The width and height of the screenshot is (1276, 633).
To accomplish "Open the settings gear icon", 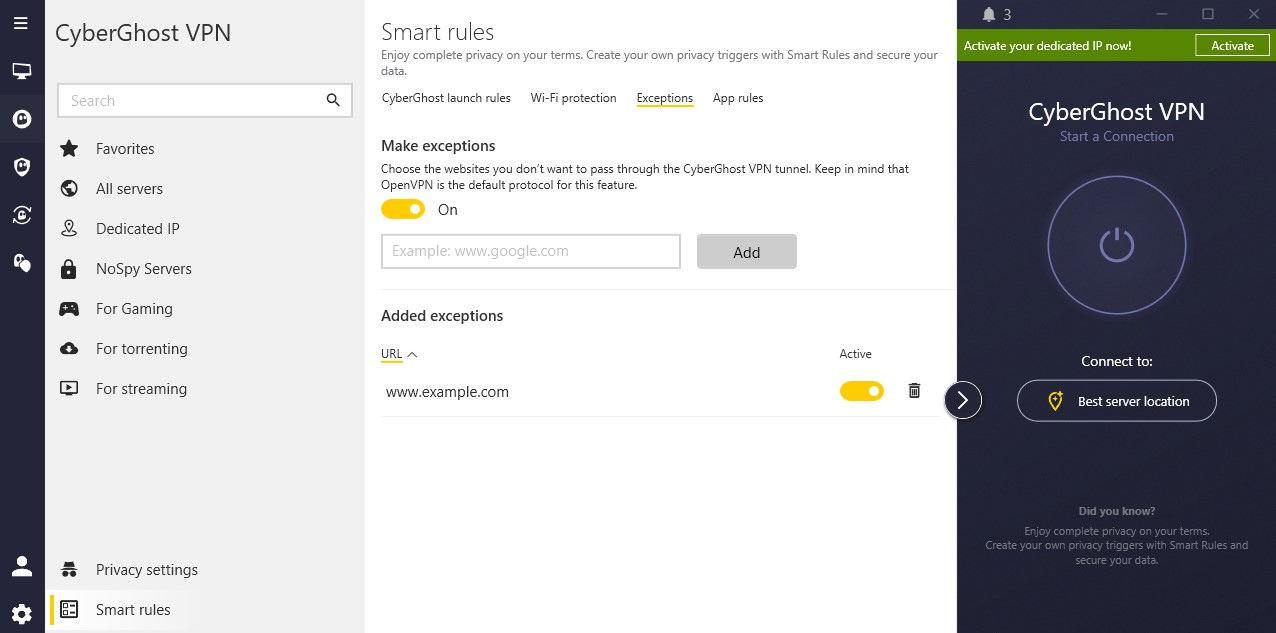I will (x=21, y=614).
